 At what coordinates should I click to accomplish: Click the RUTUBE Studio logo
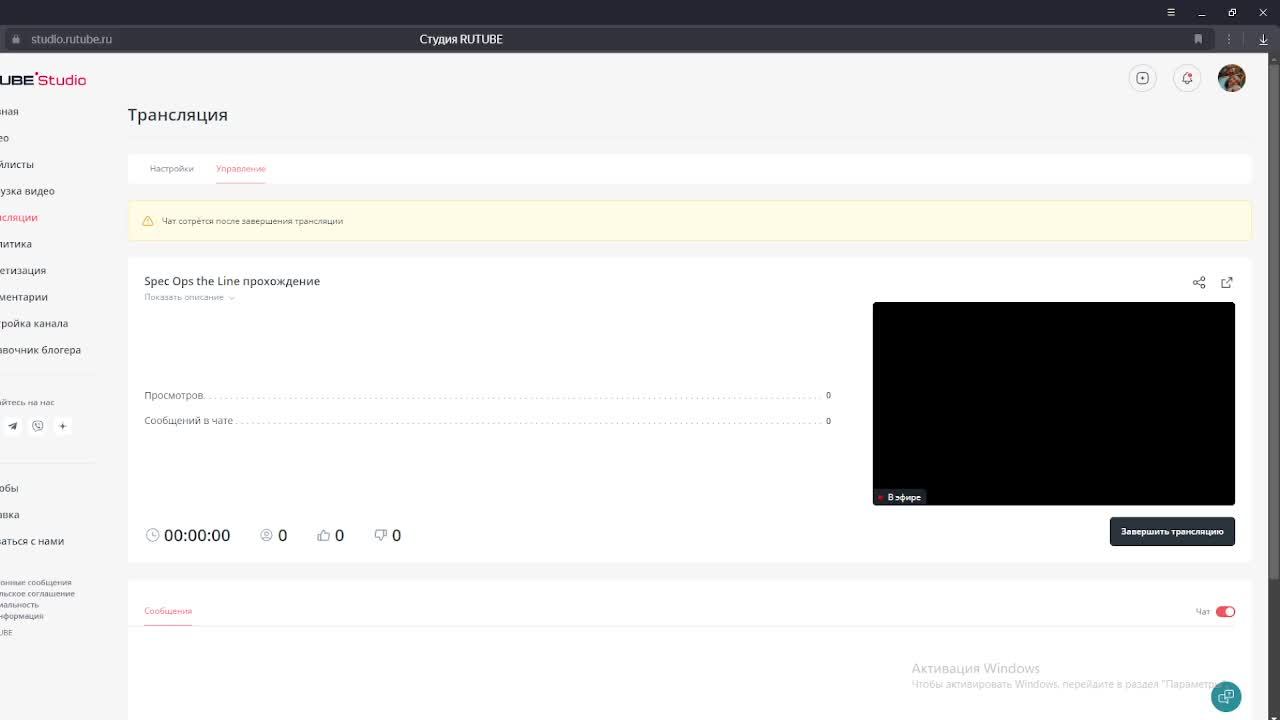coord(43,80)
